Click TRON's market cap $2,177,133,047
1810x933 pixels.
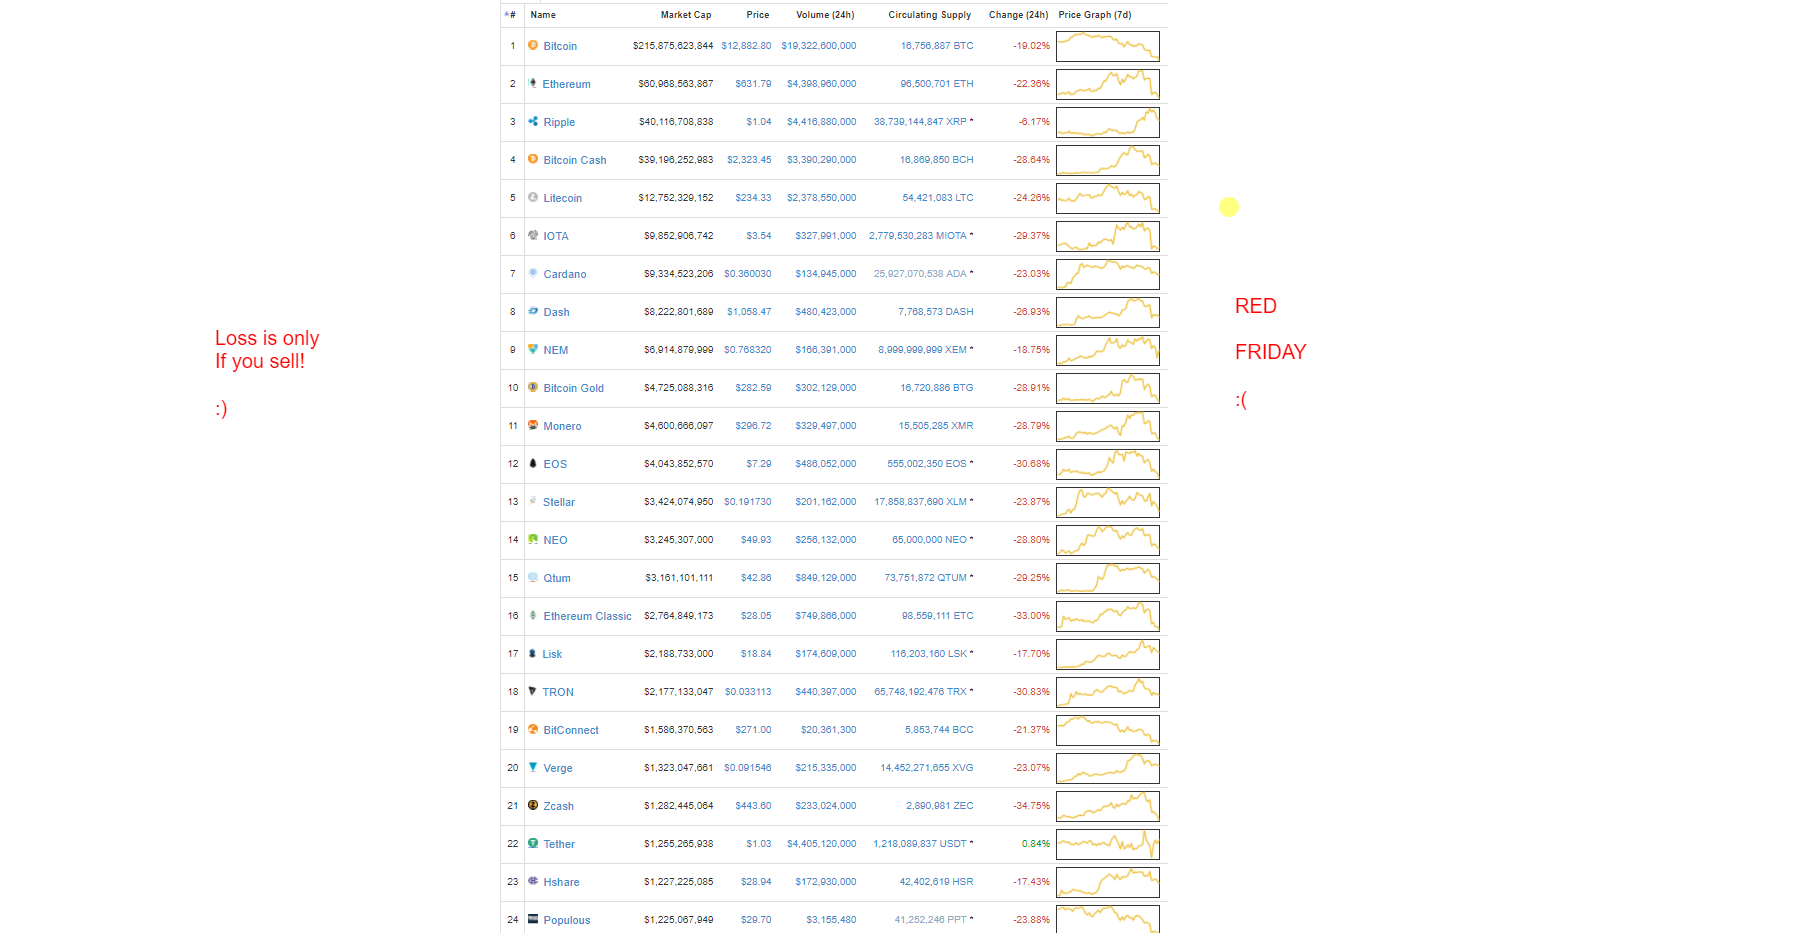coord(679,692)
